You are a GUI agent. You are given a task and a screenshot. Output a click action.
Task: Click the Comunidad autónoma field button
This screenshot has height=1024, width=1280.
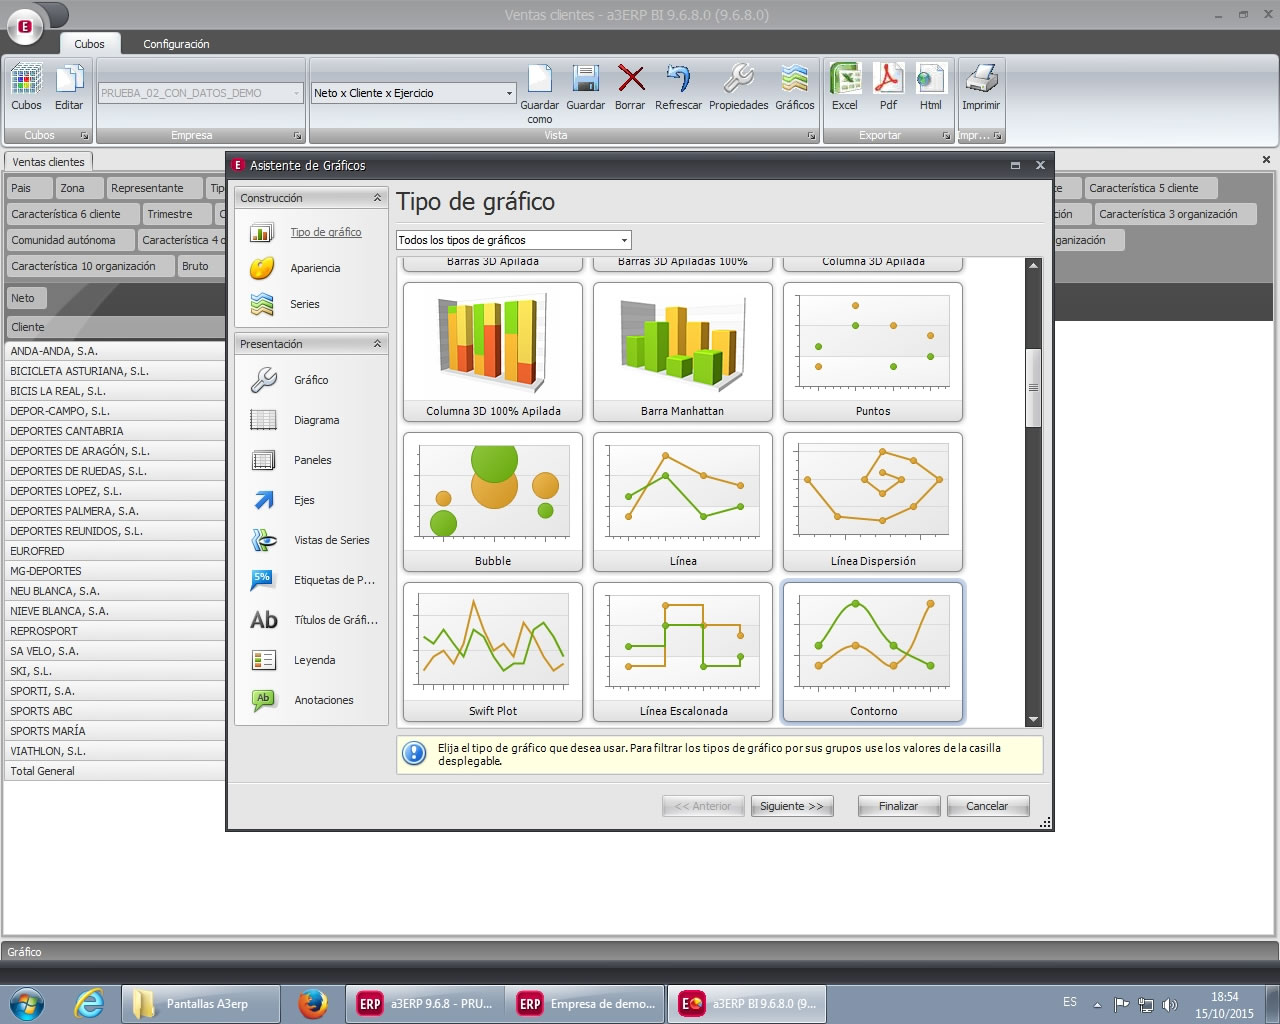(x=68, y=240)
